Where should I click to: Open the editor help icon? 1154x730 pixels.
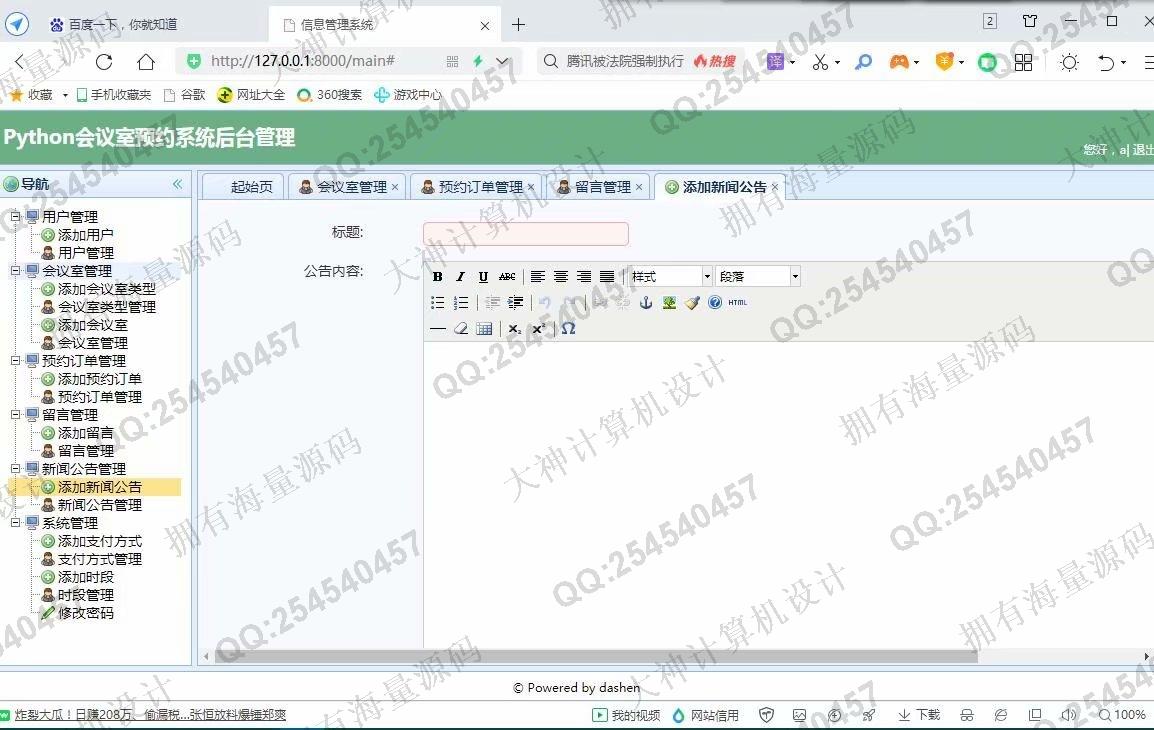[x=715, y=303]
